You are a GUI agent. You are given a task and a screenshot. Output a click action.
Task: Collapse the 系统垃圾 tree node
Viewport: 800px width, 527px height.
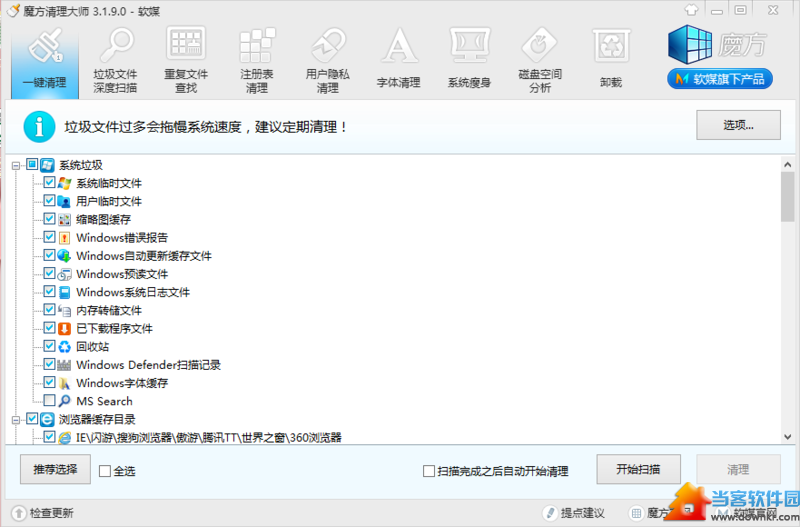point(16,165)
